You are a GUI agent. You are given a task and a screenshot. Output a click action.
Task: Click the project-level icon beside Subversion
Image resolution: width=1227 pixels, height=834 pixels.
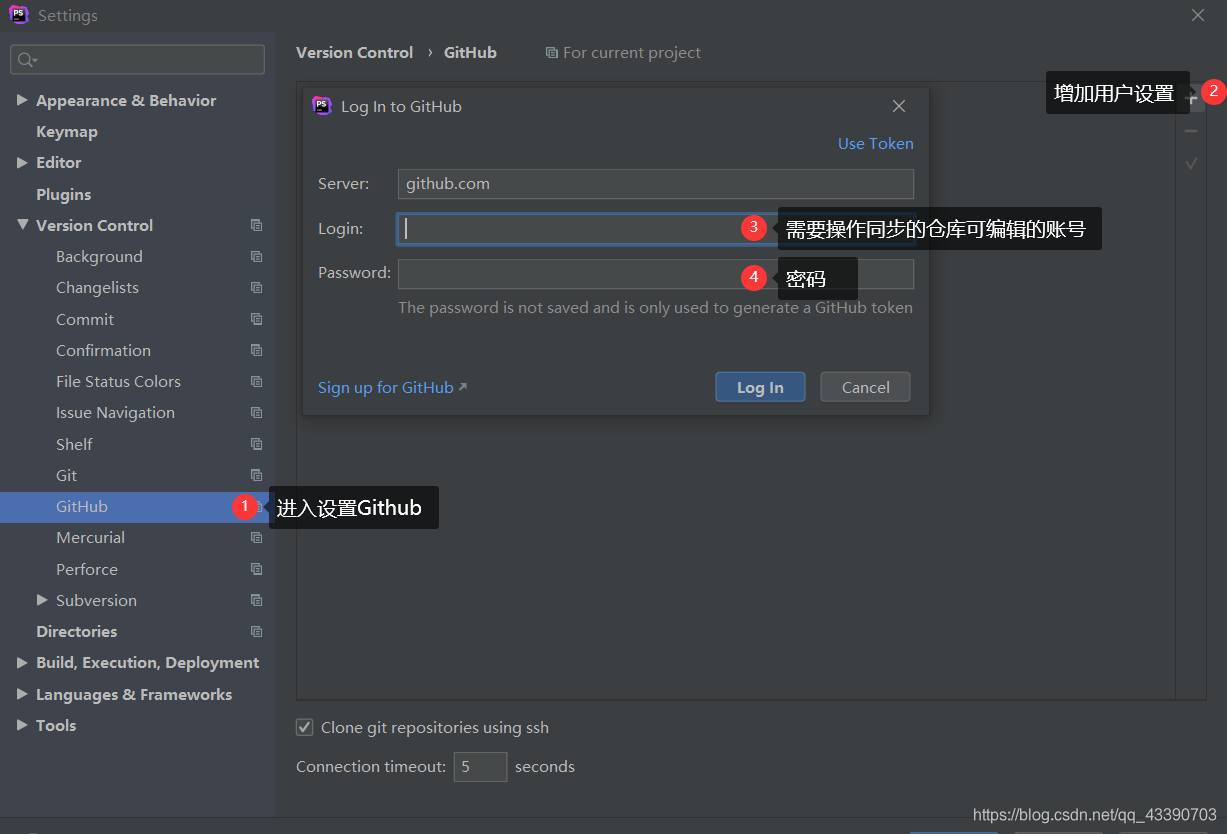[256, 601]
